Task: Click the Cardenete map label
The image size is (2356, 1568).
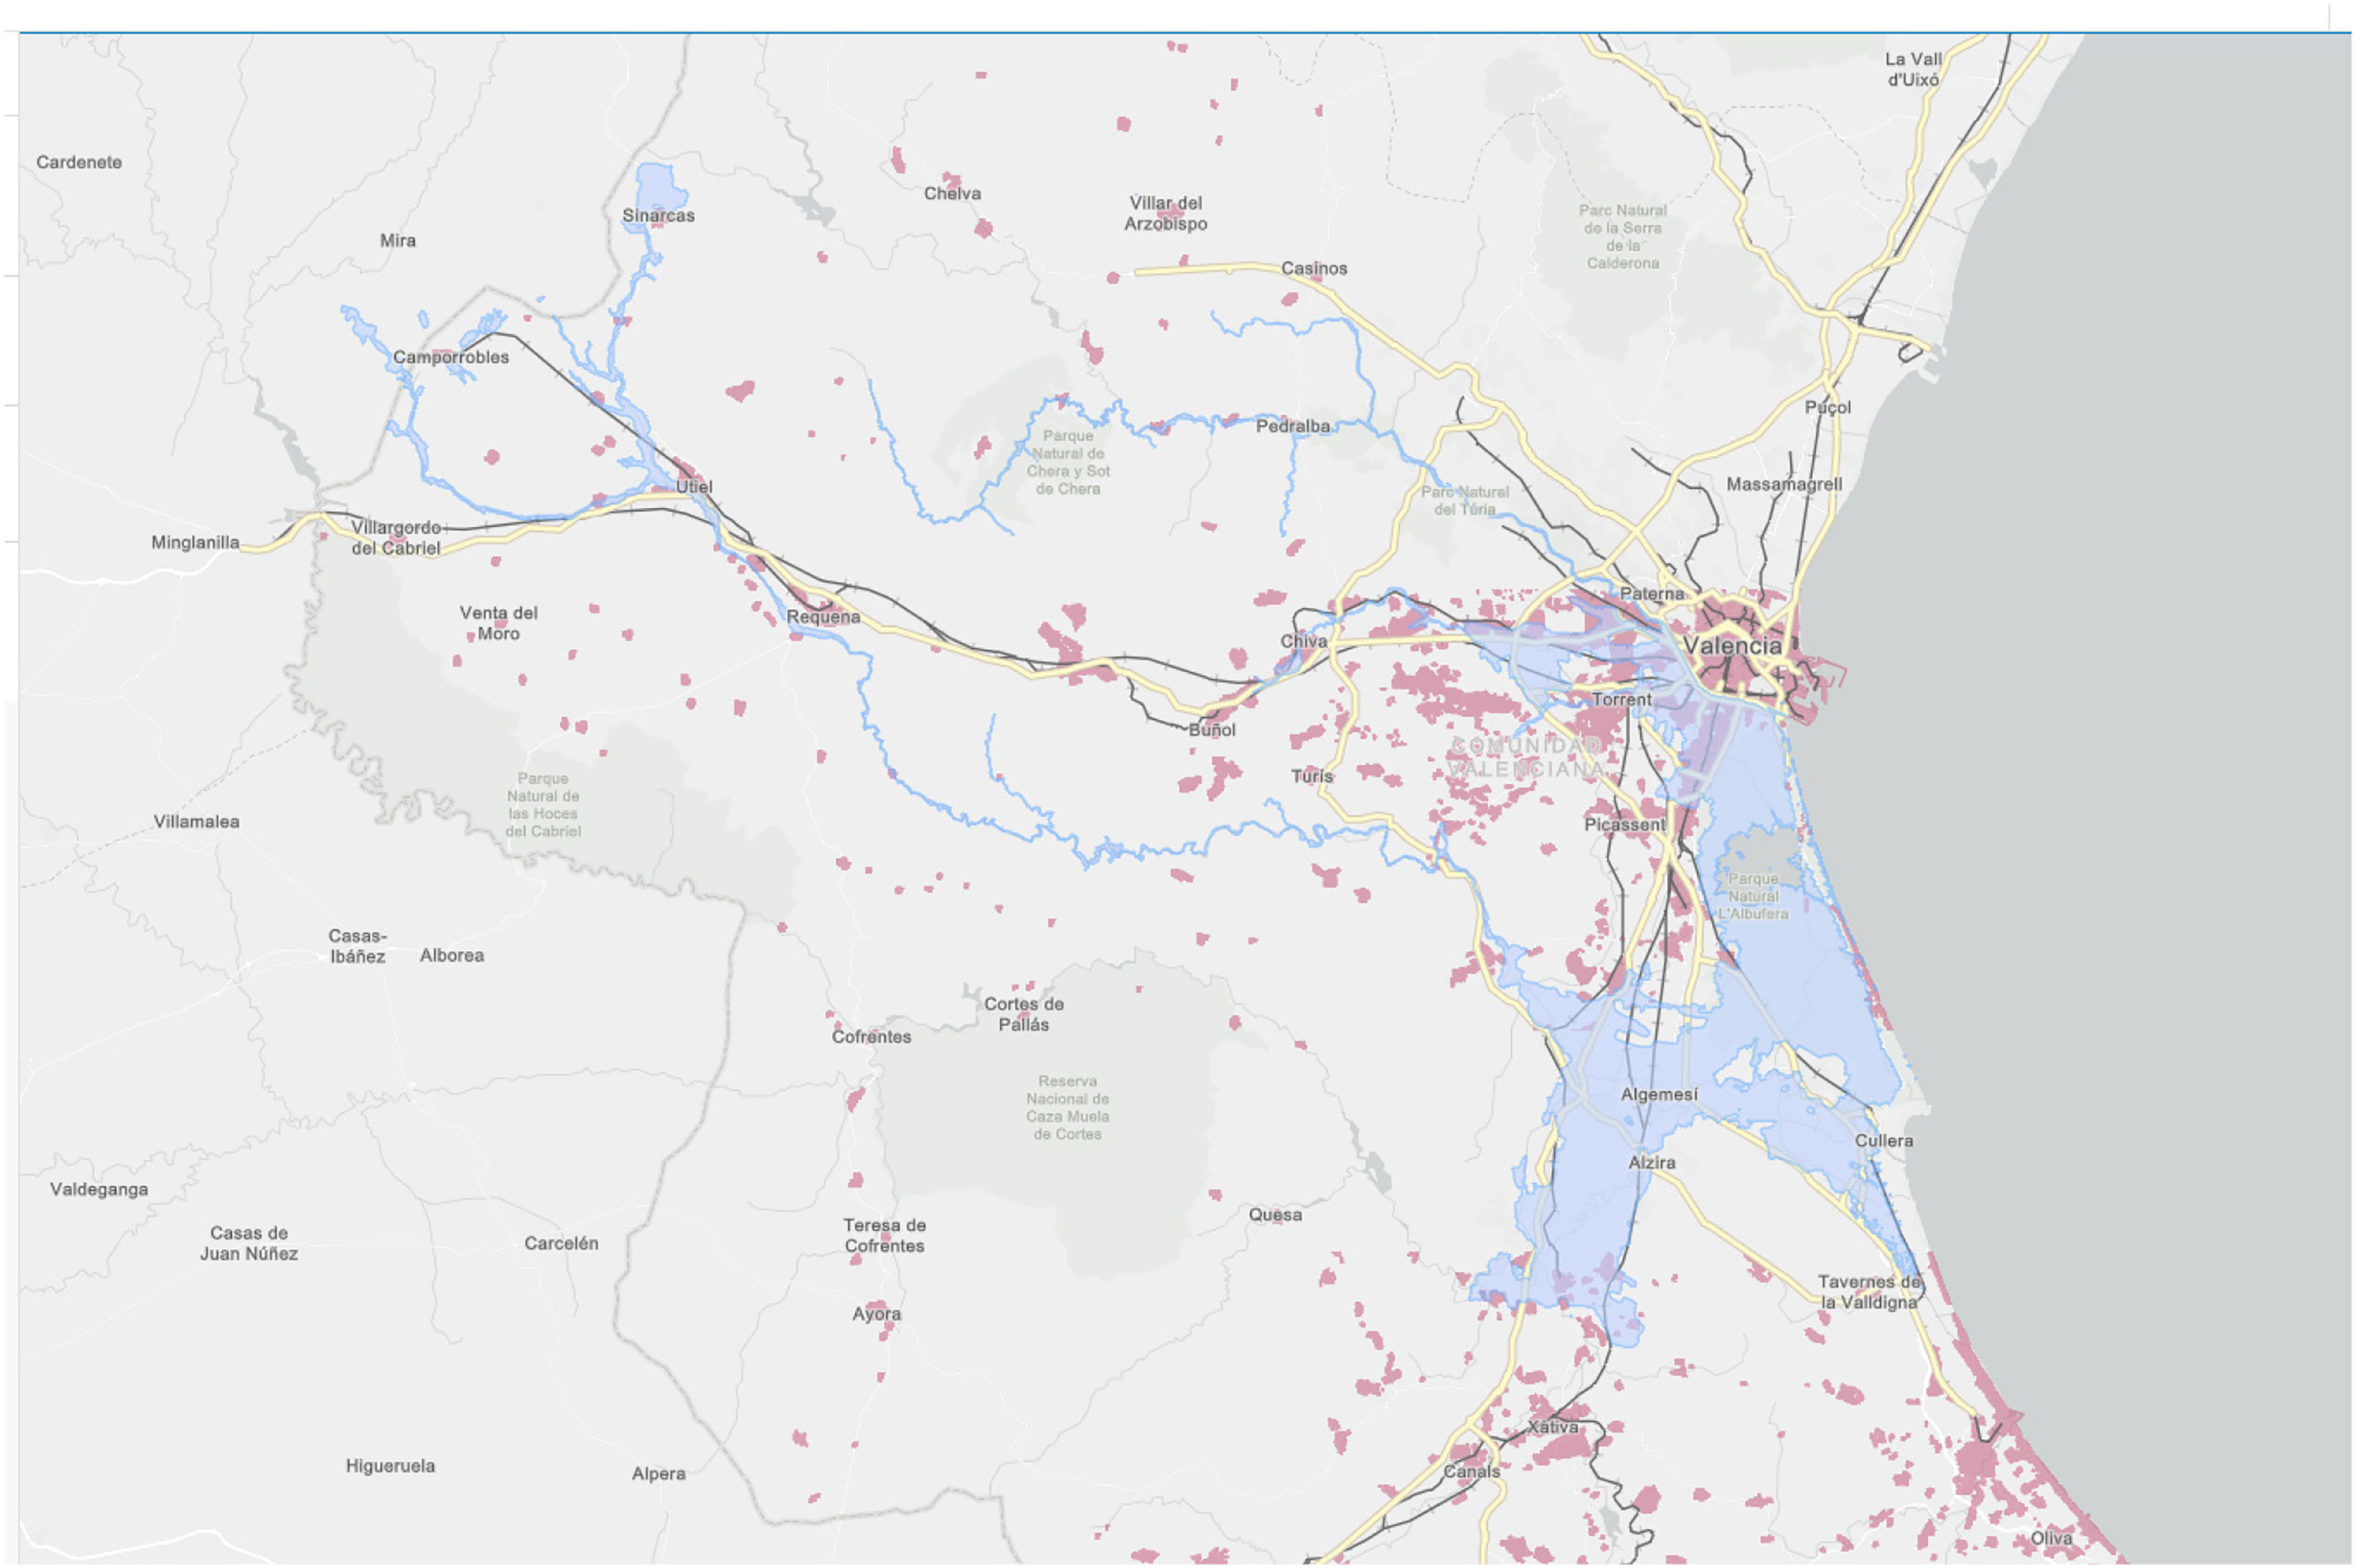Action: pos(79,162)
